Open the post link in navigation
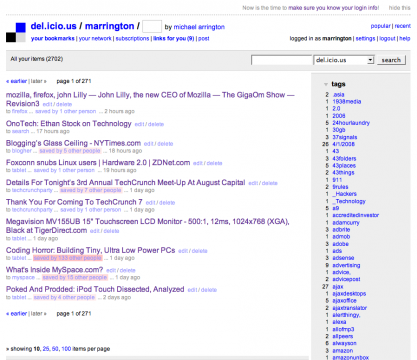 point(204,39)
